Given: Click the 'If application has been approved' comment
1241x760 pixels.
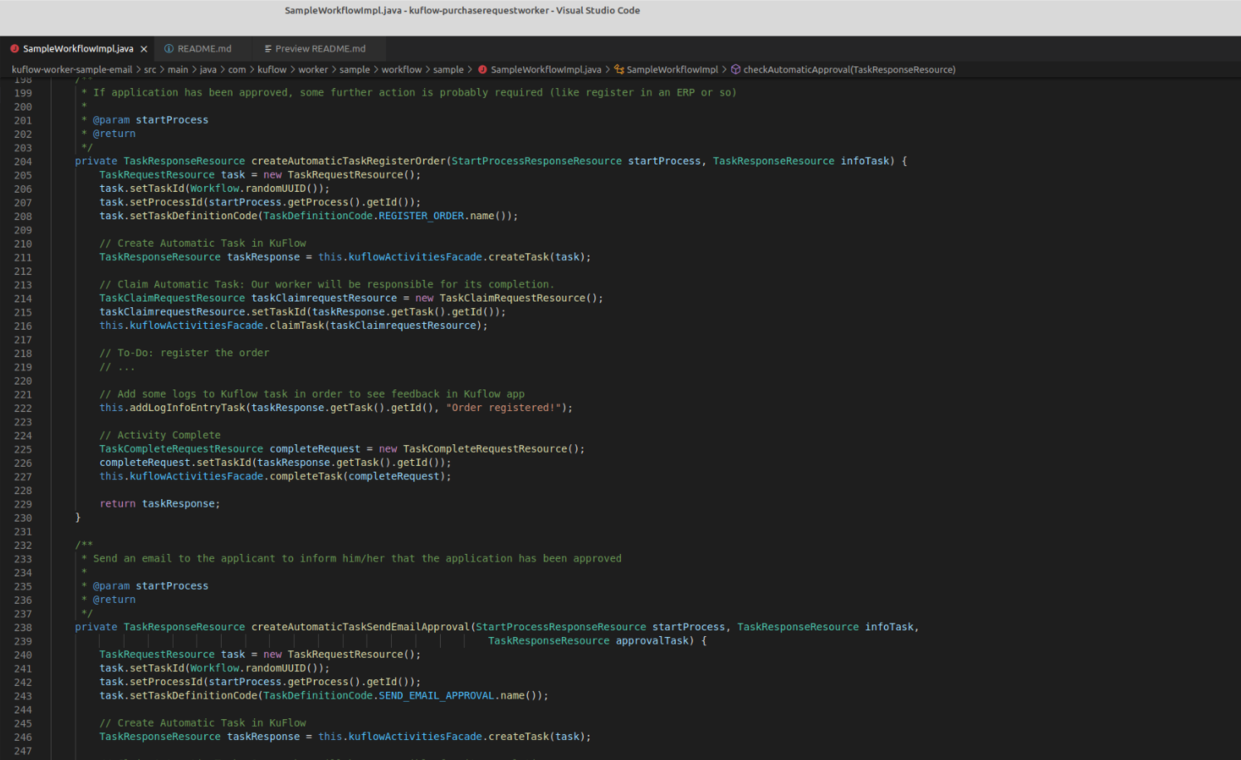Looking at the screenshot, I should coord(415,93).
